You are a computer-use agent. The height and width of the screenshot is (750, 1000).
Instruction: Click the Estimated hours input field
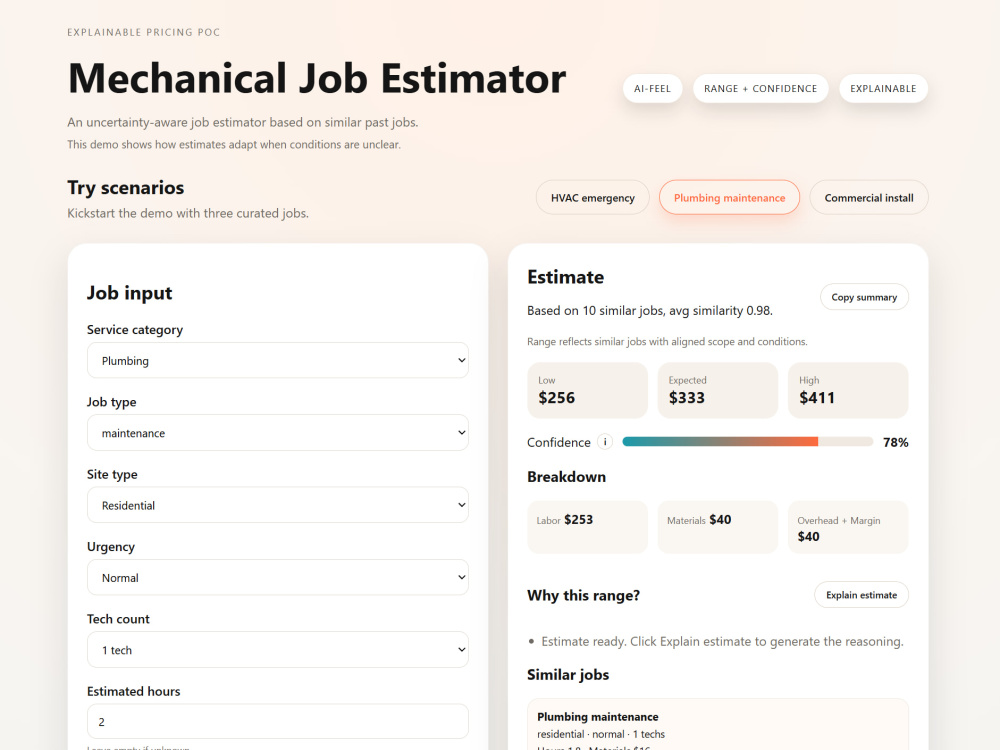(277, 721)
